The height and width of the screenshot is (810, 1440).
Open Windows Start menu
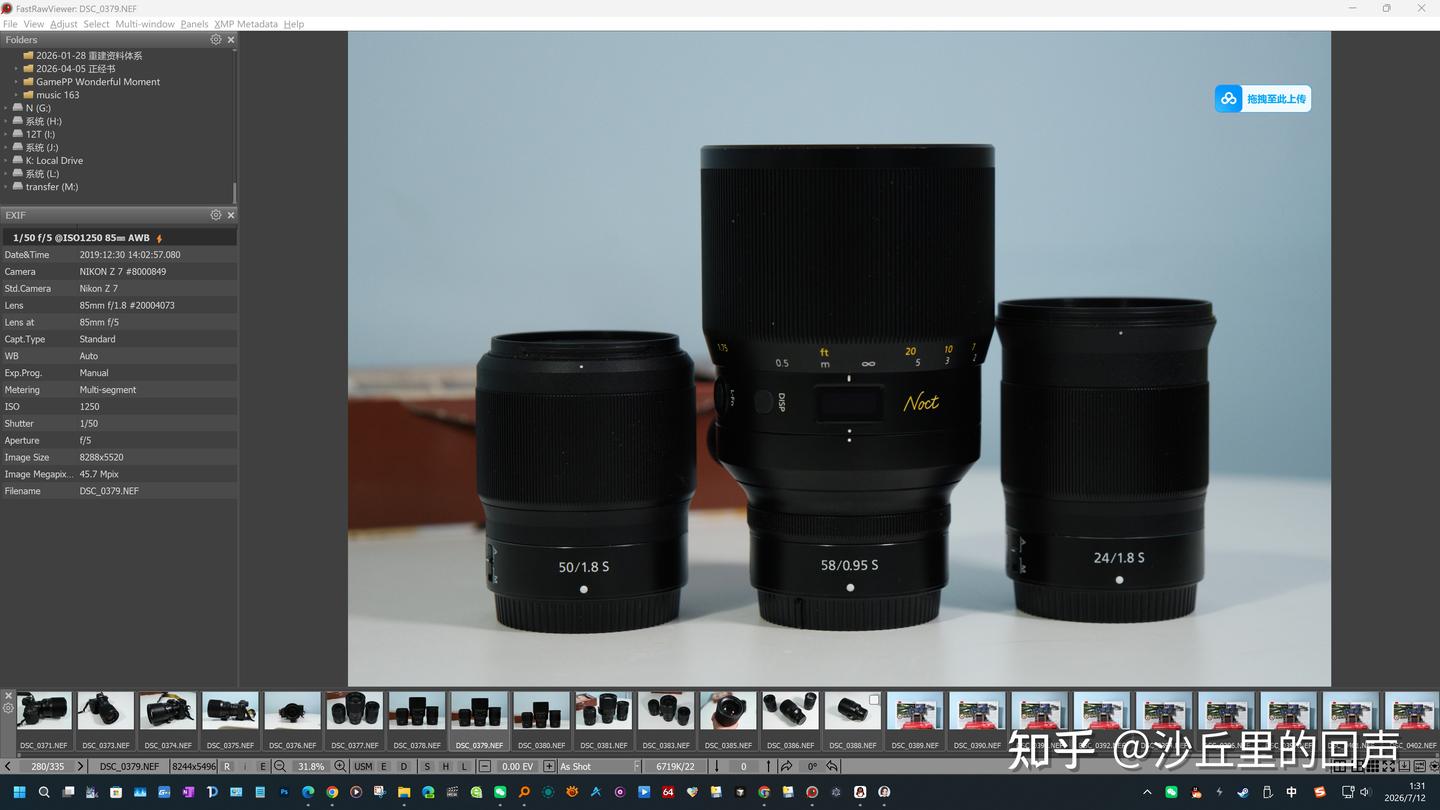pyautogui.click(x=19, y=792)
